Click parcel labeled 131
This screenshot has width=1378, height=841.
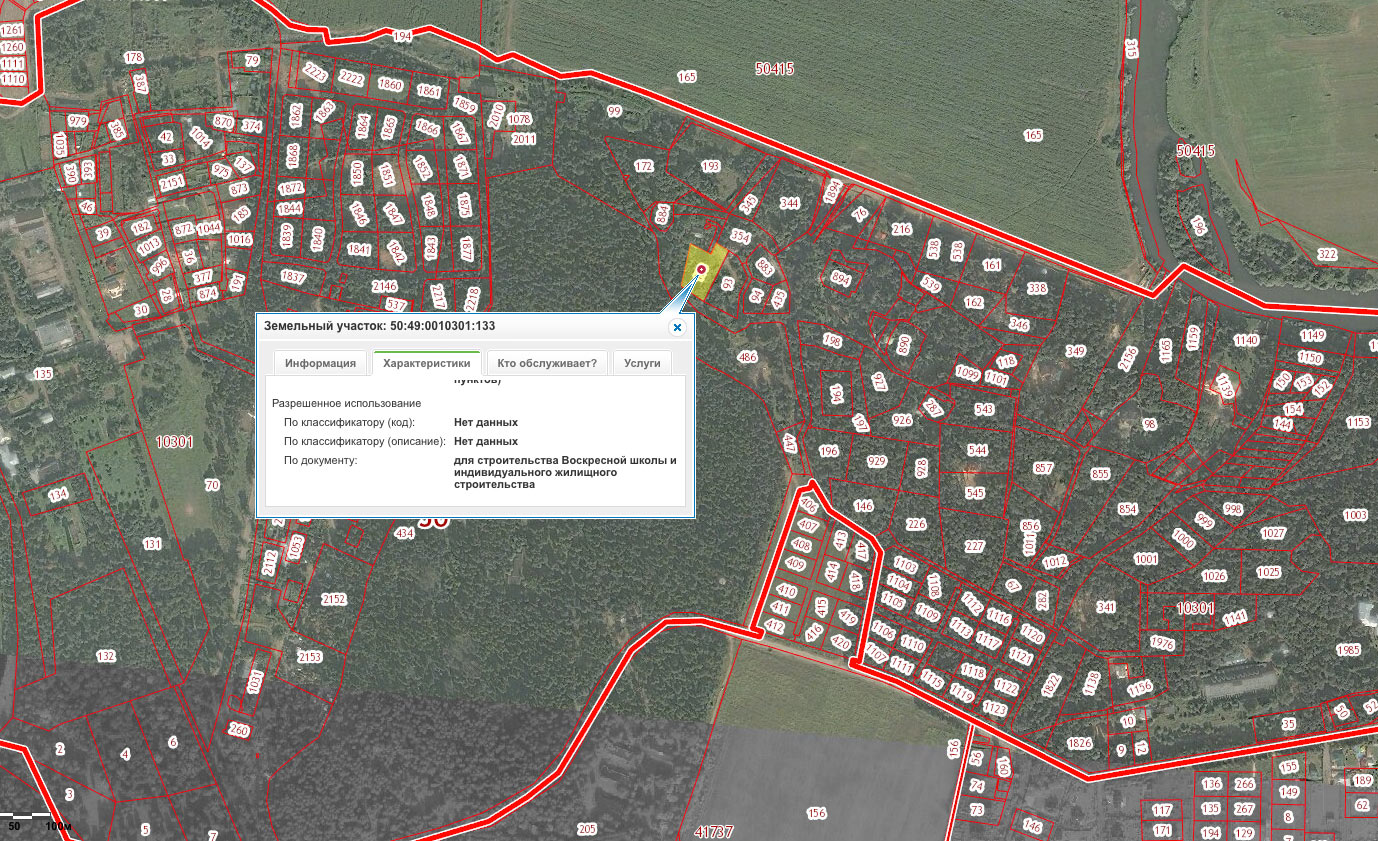click(152, 544)
